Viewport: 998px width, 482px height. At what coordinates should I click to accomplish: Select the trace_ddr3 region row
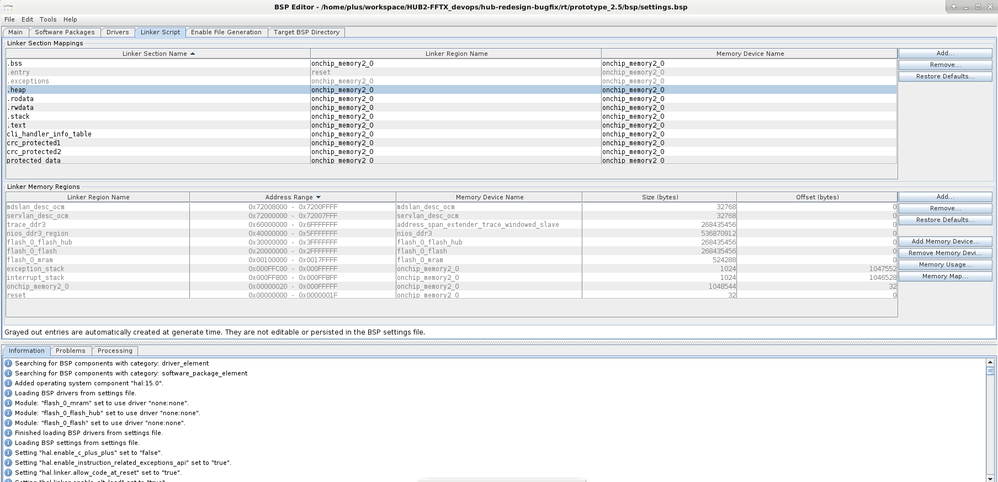451,225
